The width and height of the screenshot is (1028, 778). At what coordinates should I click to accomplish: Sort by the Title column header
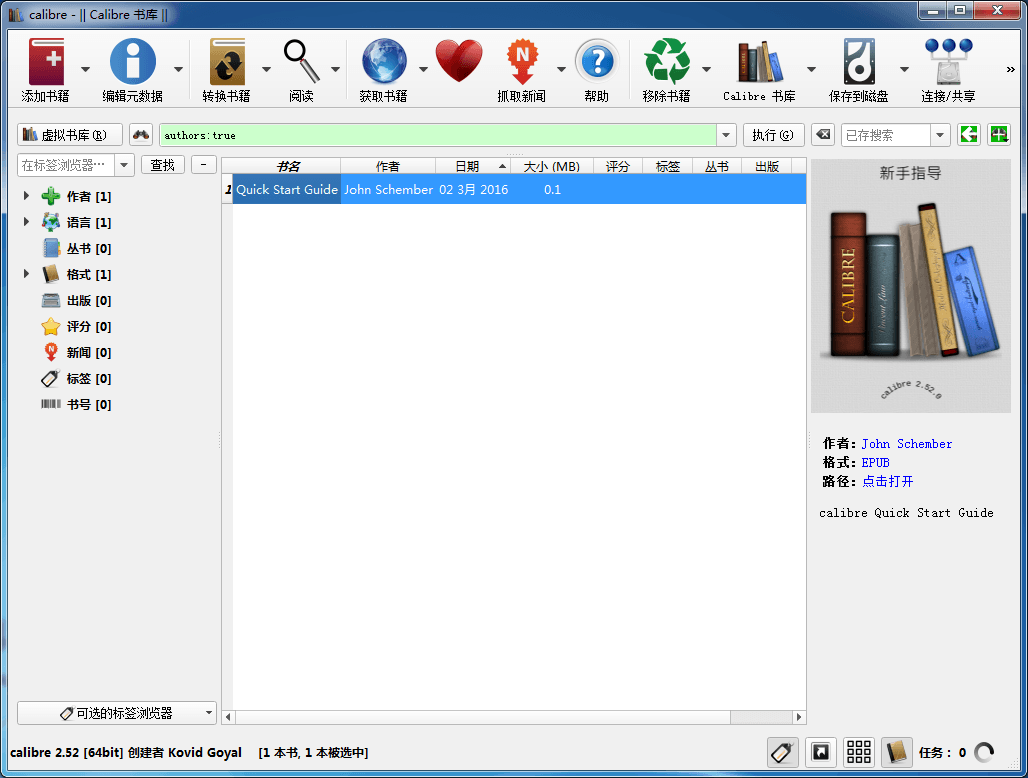click(x=287, y=166)
